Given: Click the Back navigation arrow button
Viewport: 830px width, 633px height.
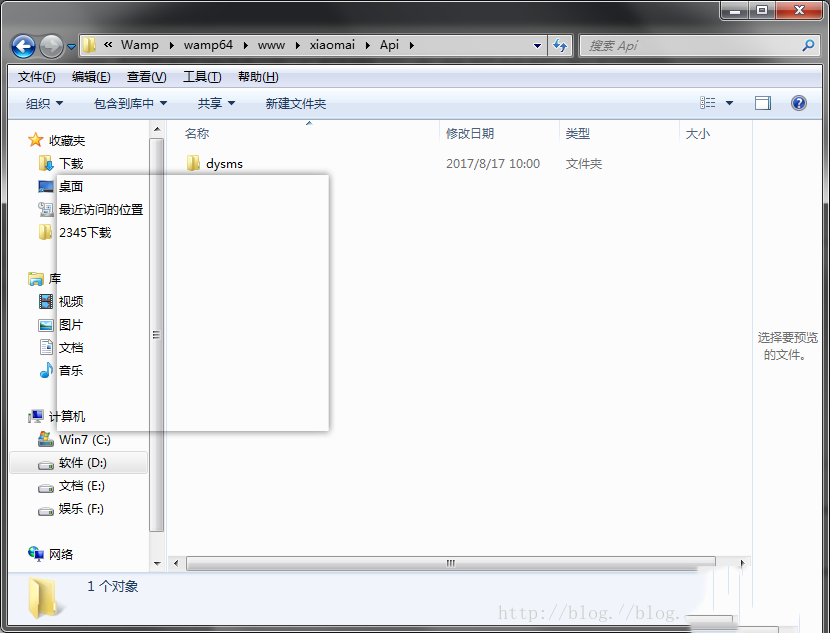Looking at the screenshot, I should point(23,45).
